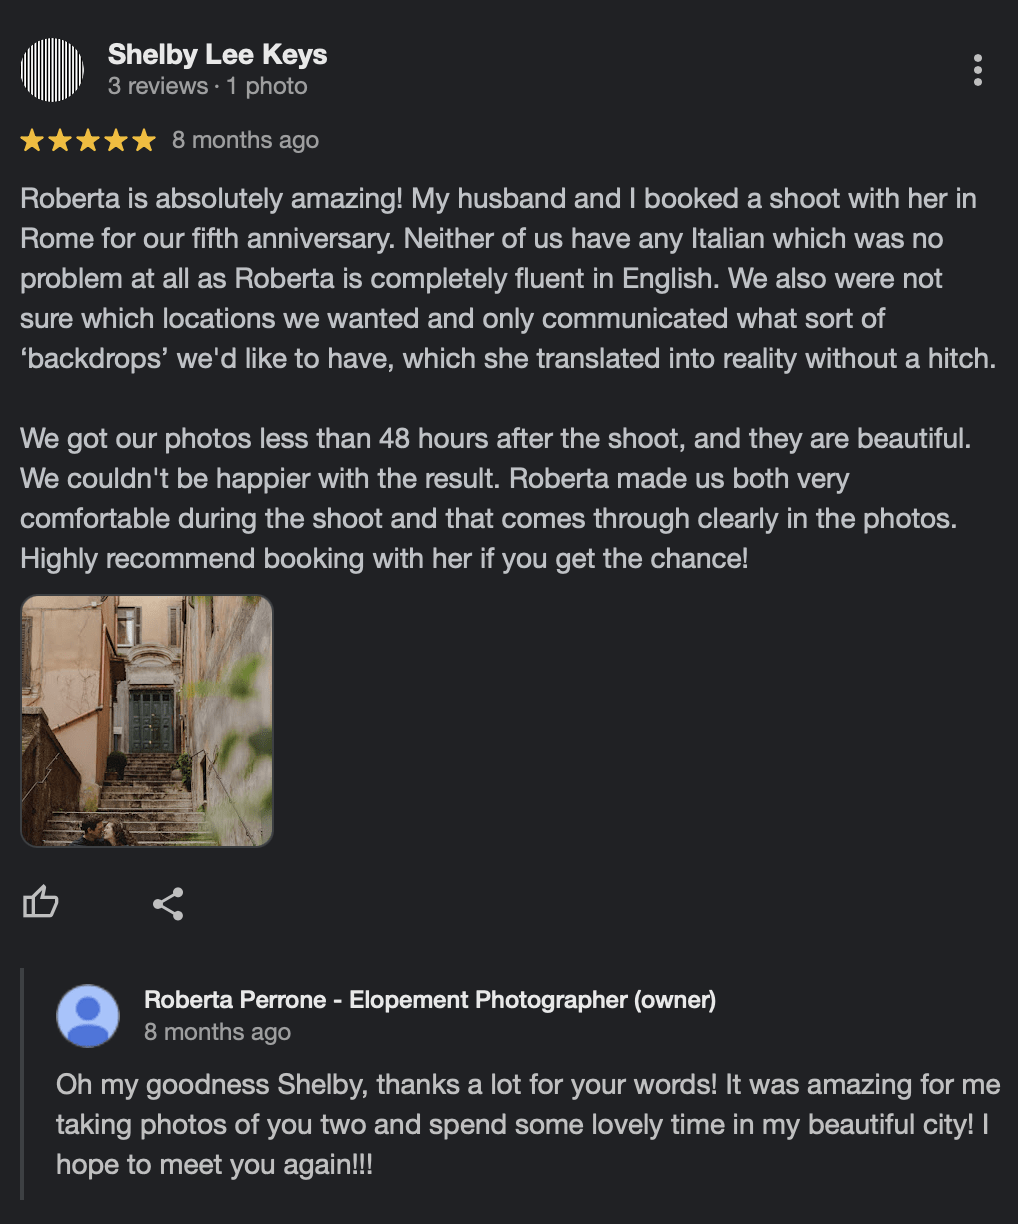
Task: Click the paragraph starting "We got our photos"
Action: (x=495, y=478)
